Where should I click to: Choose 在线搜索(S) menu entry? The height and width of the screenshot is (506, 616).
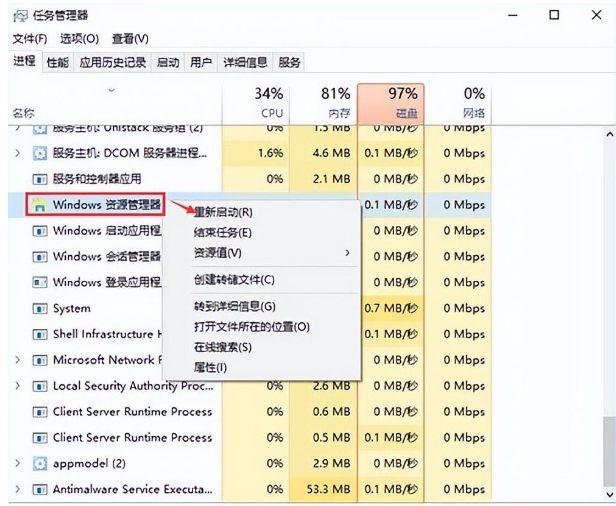tap(223, 347)
